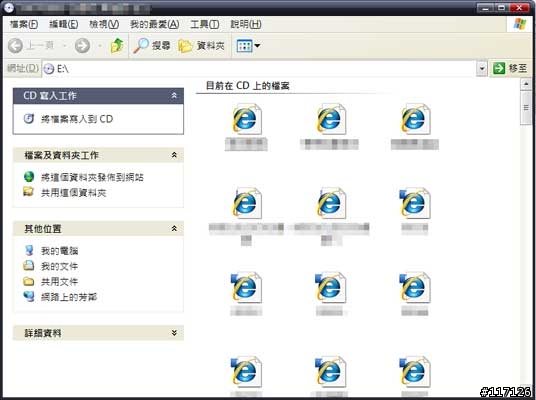Click the 上一頁 back arrow button
536x400 pixels.
pyautogui.click(x=31, y=45)
